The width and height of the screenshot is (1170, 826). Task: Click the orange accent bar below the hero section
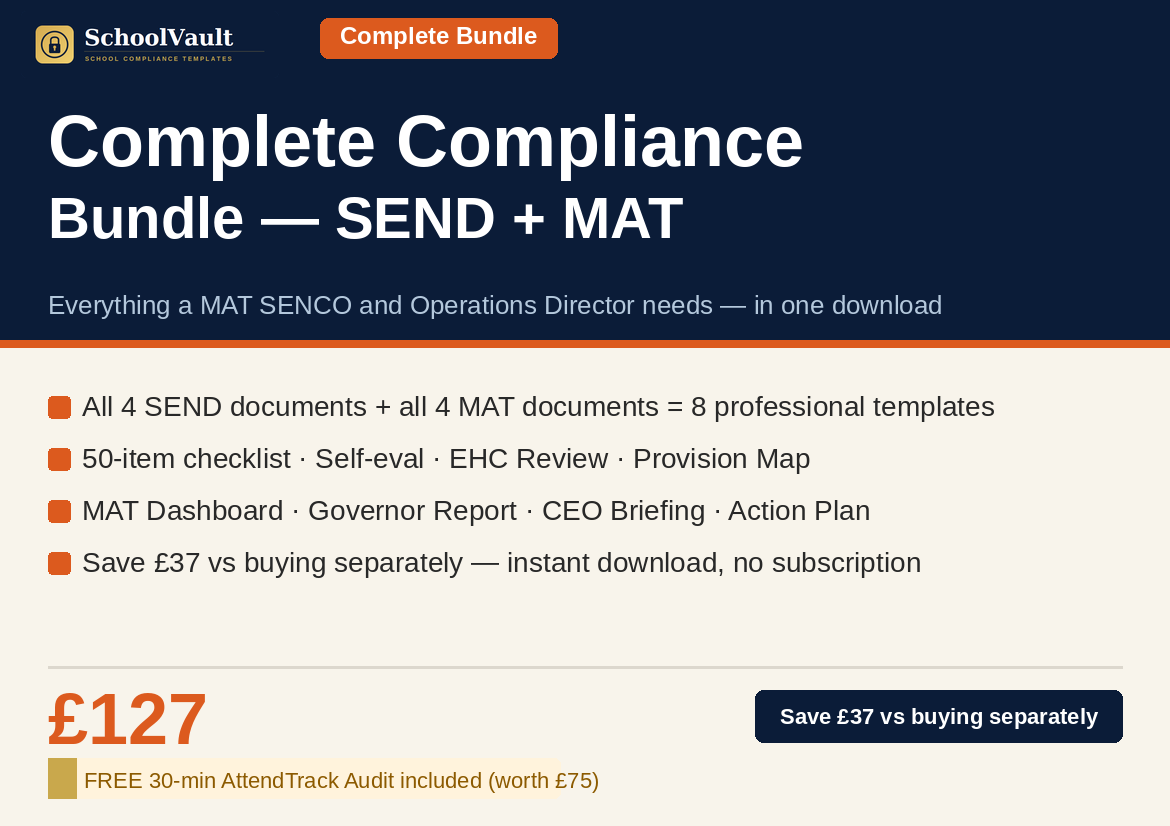[x=585, y=342]
